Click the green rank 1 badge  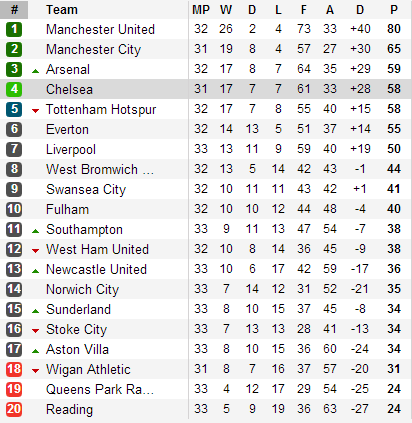coord(14,29)
